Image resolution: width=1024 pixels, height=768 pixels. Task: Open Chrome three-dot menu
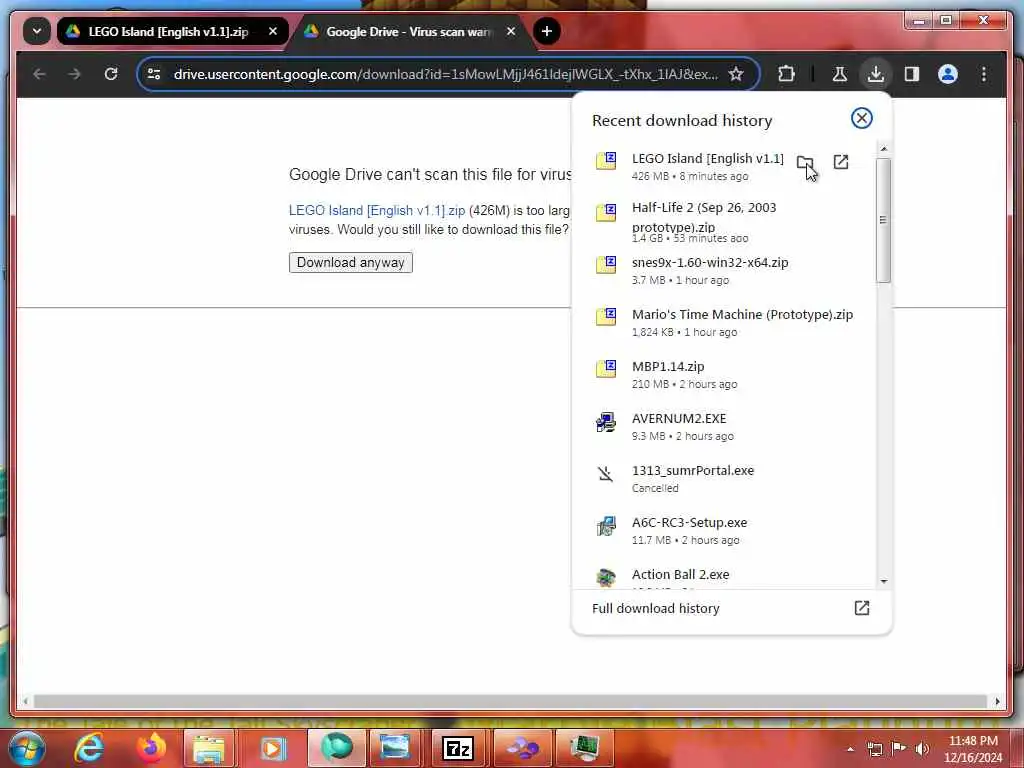pyautogui.click(x=984, y=74)
